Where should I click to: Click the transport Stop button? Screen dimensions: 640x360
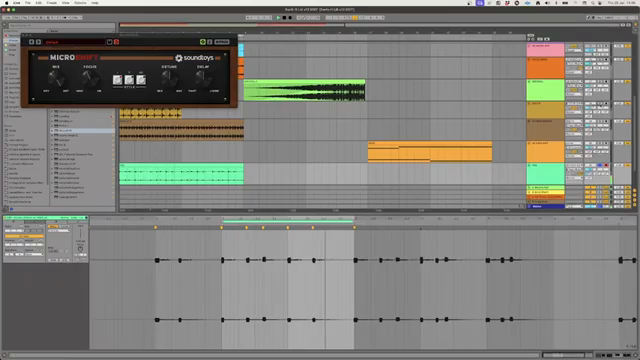point(284,18)
